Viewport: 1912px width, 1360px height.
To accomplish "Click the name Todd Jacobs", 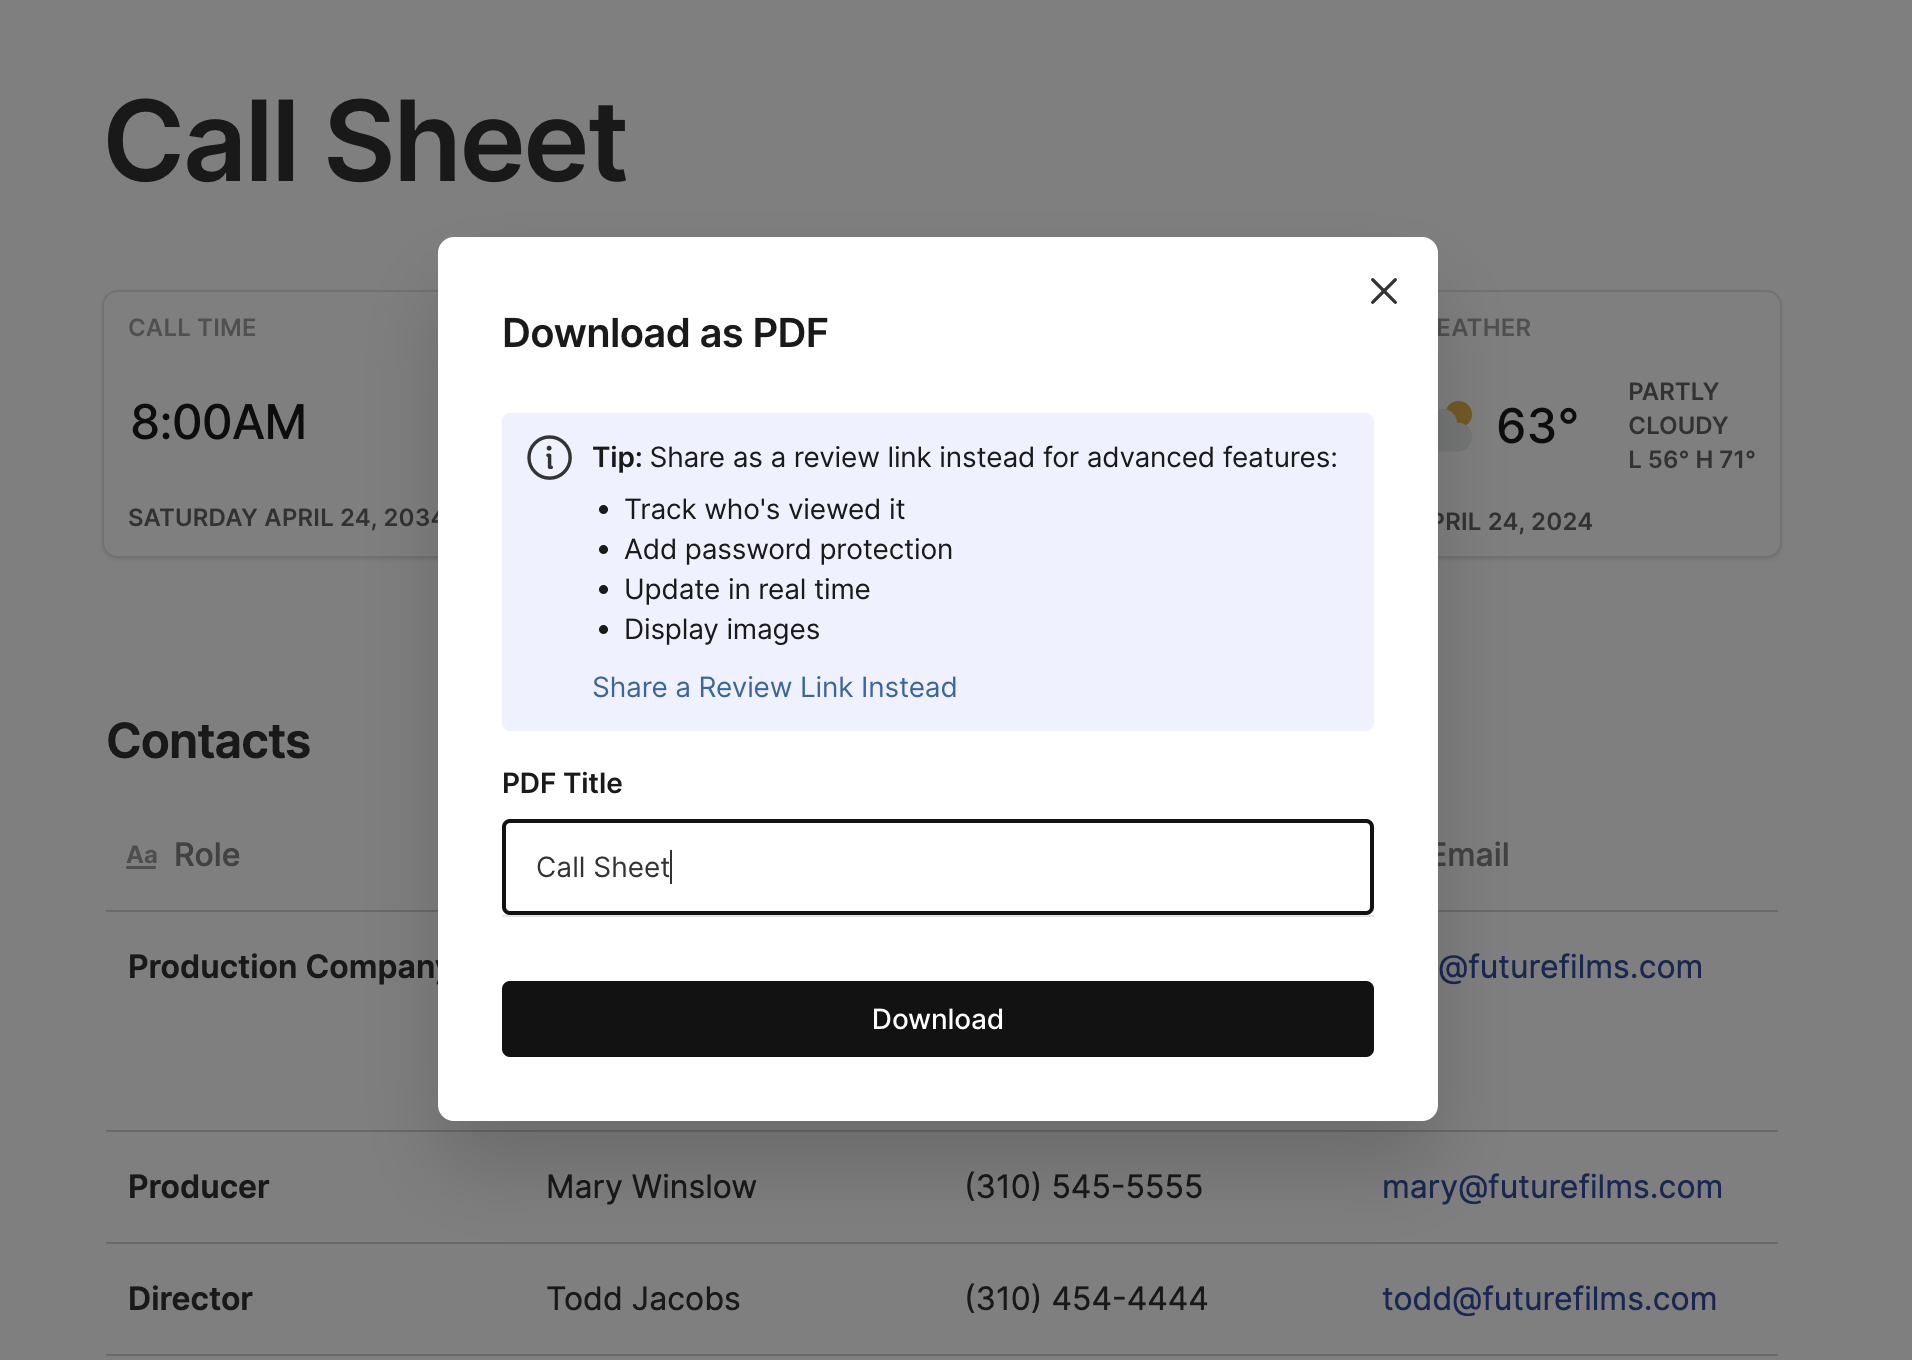I will (x=643, y=1299).
